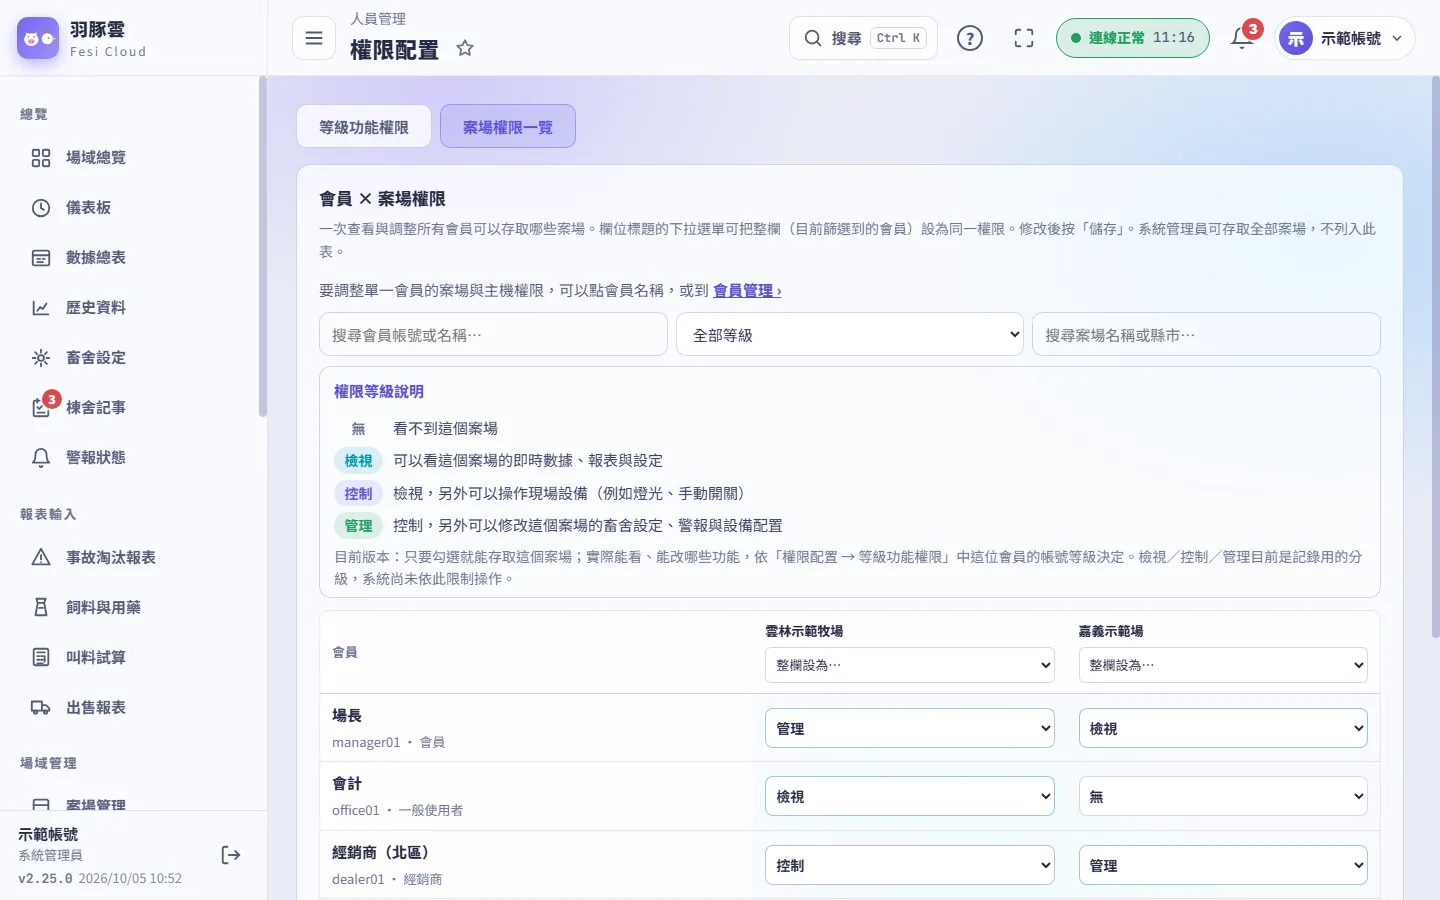Click the Fesi Cloud pig logo

(38, 38)
